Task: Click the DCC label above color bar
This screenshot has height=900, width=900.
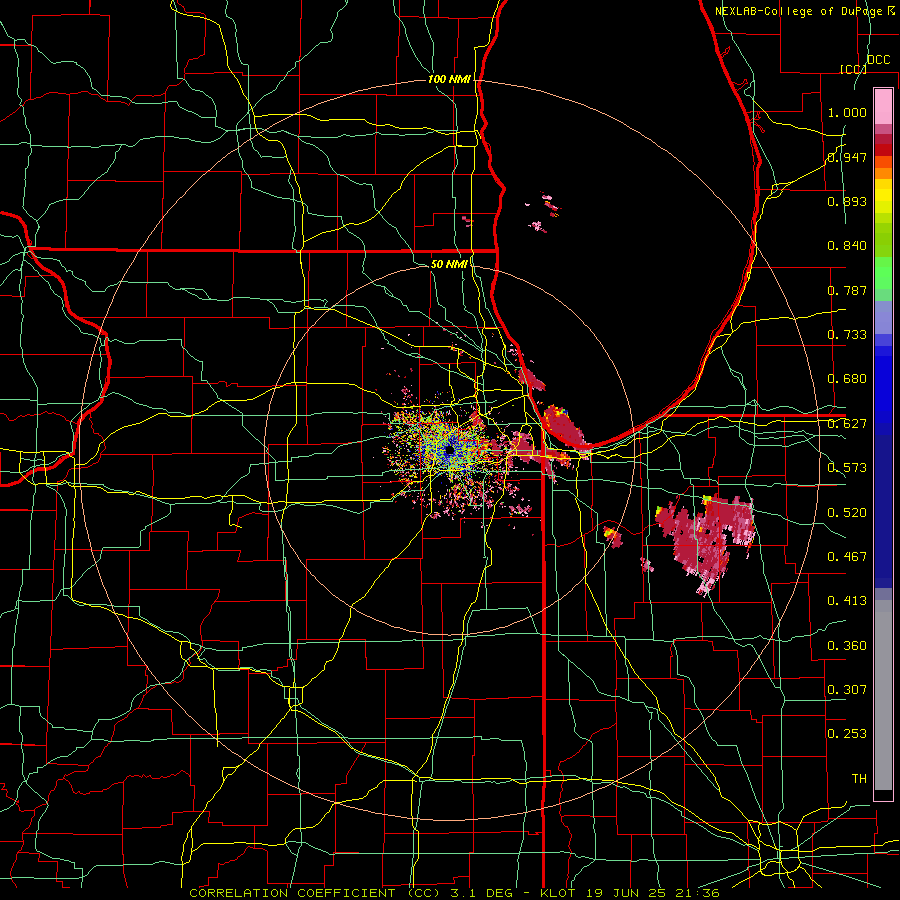Action: click(878, 60)
